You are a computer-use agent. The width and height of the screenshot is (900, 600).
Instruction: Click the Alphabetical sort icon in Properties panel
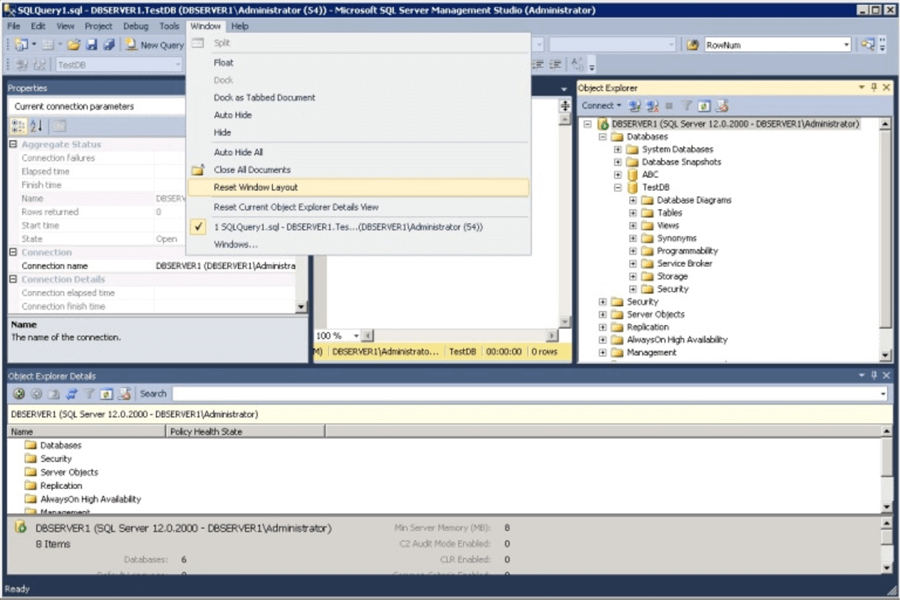pyautogui.click(x=36, y=126)
